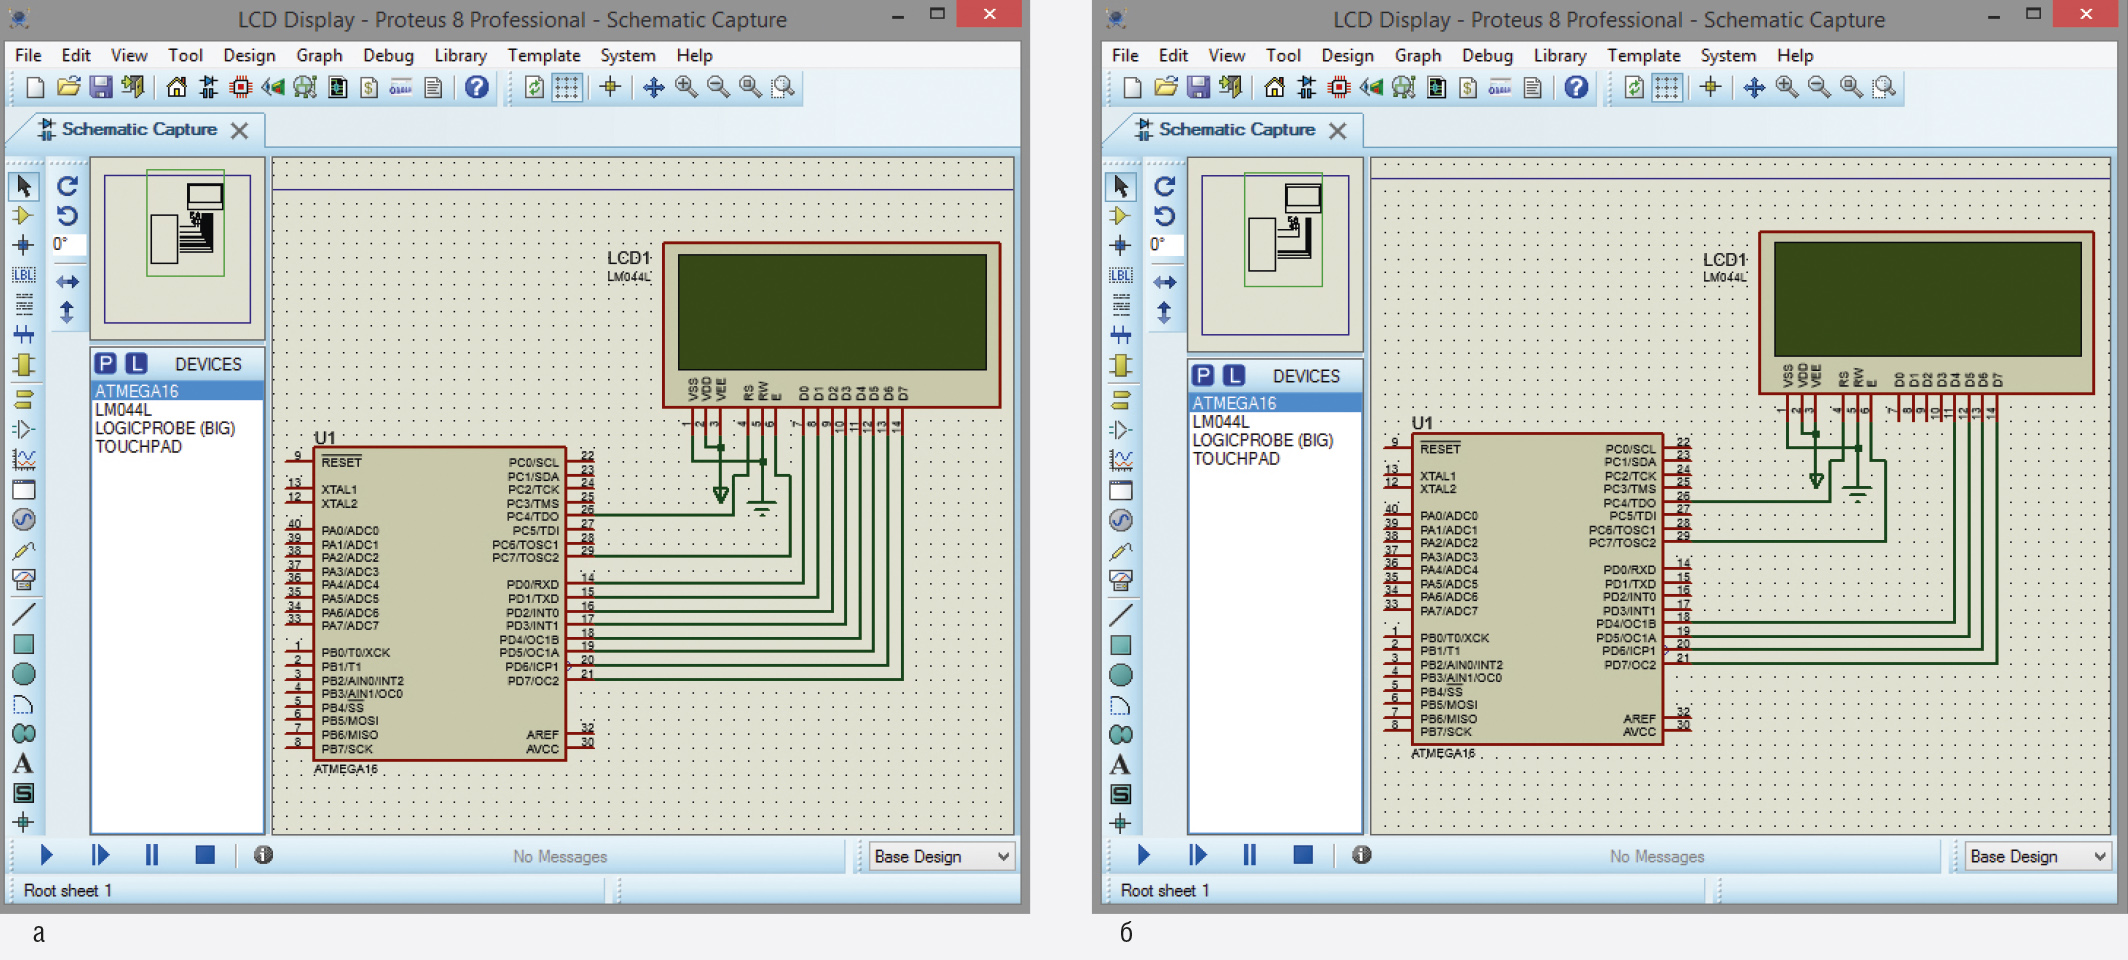Click P pick devices button in right window

click(x=1204, y=376)
